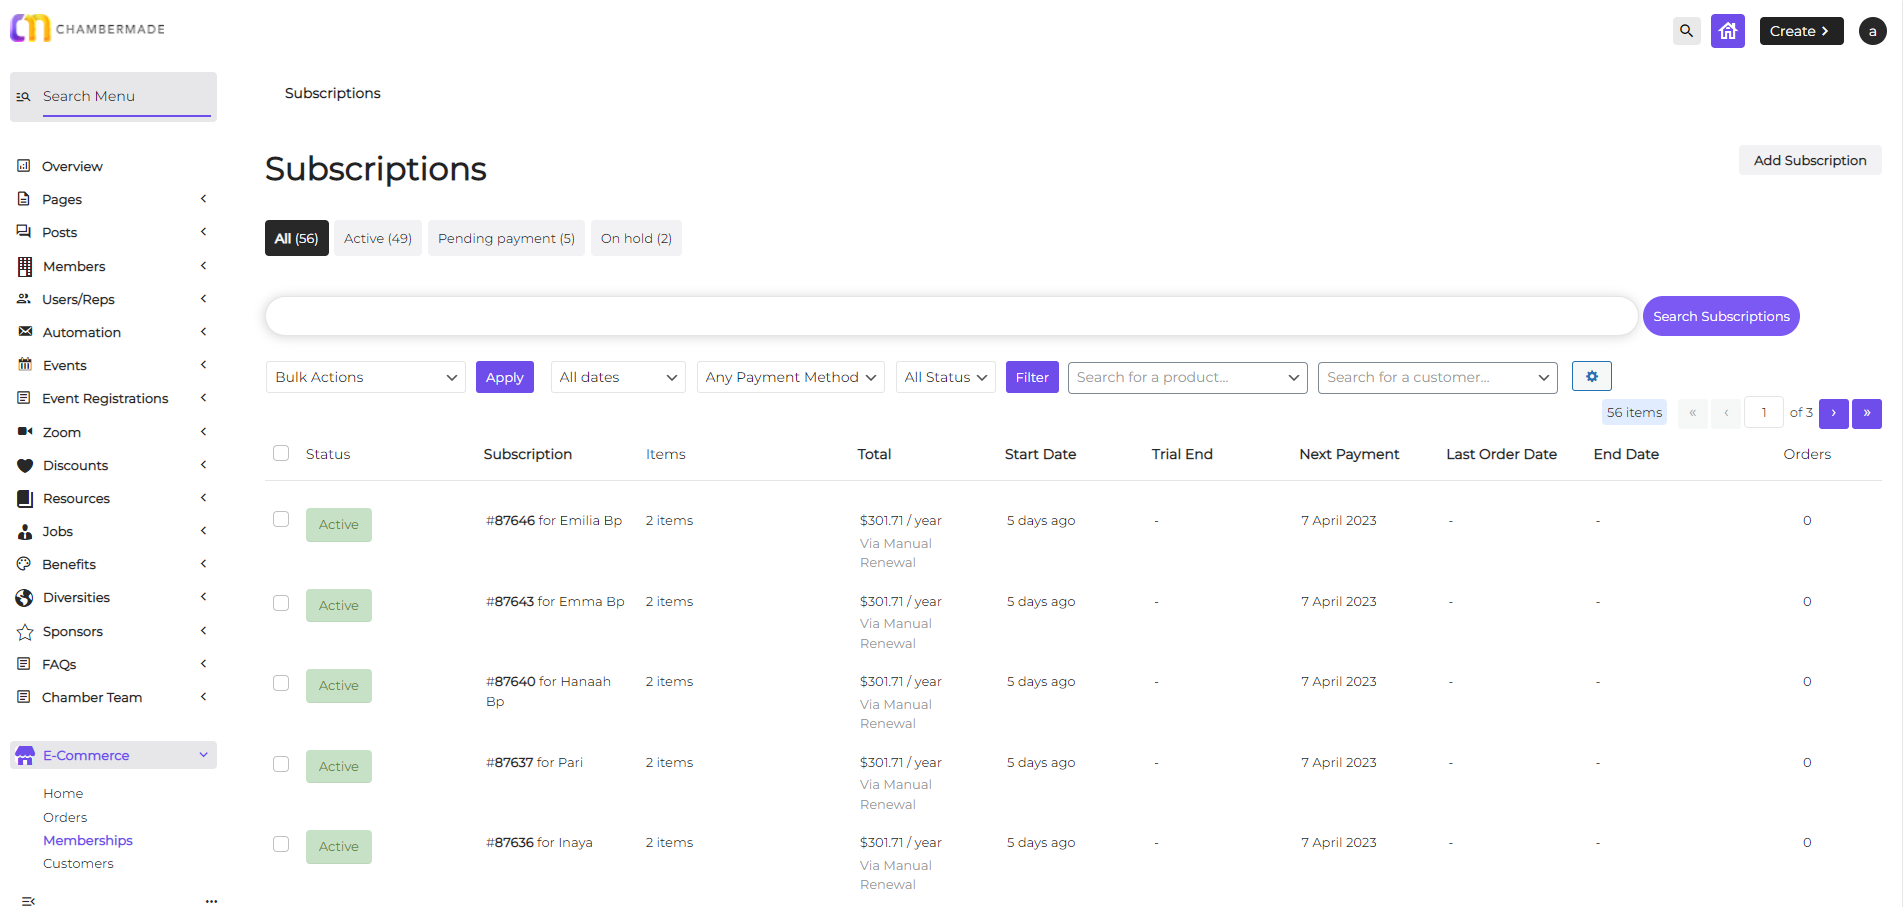Check the box for subscription #87646
1903x907 pixels.
(x=281, y=519)
